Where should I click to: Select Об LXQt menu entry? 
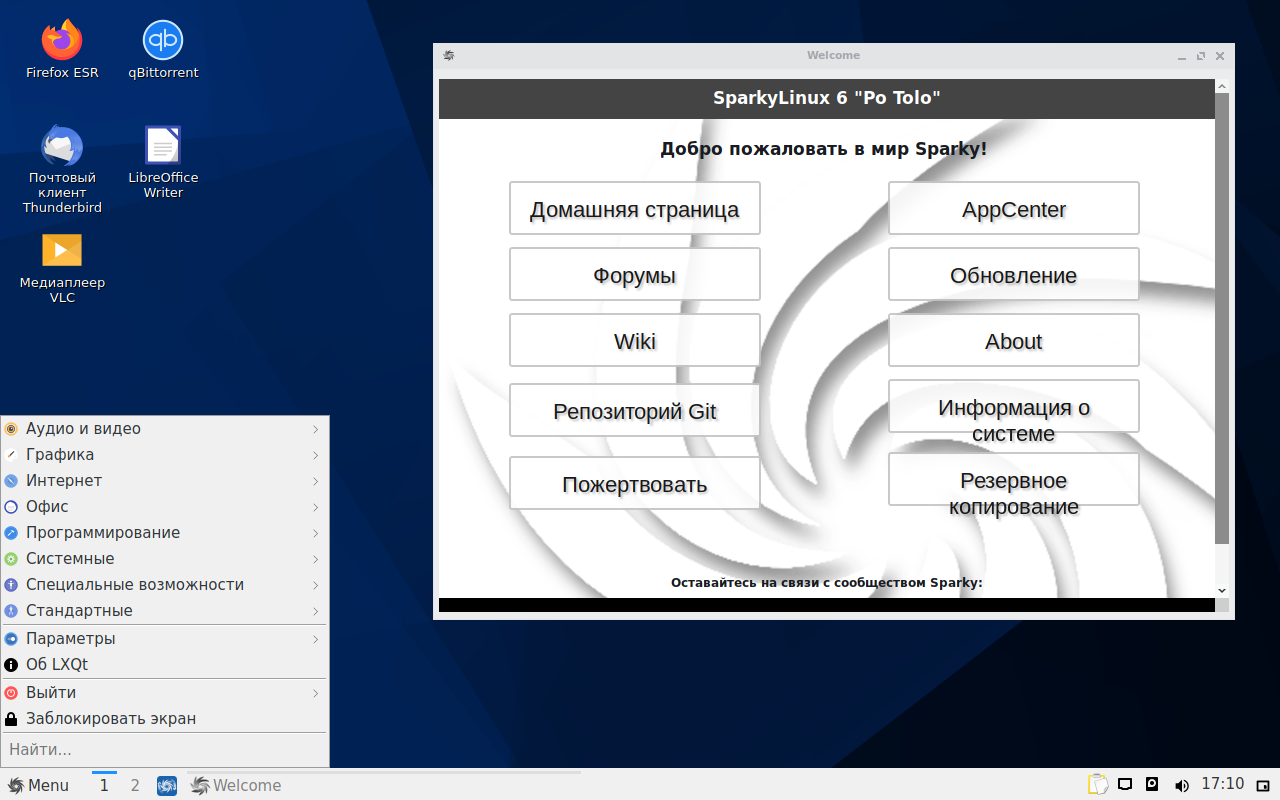tap(165, 665)
